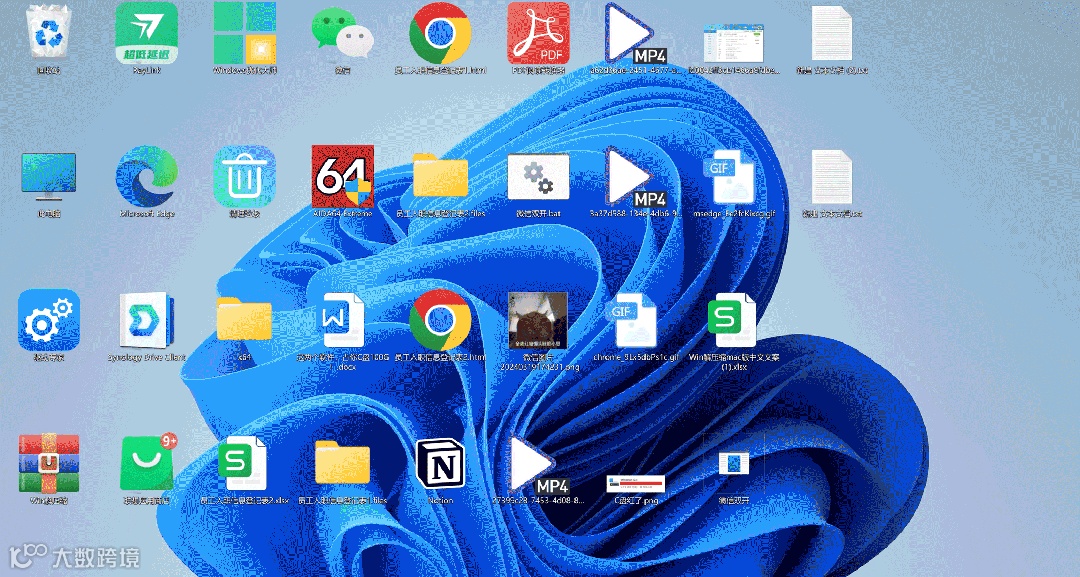
Task: Run the gears .bat batch file
Action: coord(538,177)
